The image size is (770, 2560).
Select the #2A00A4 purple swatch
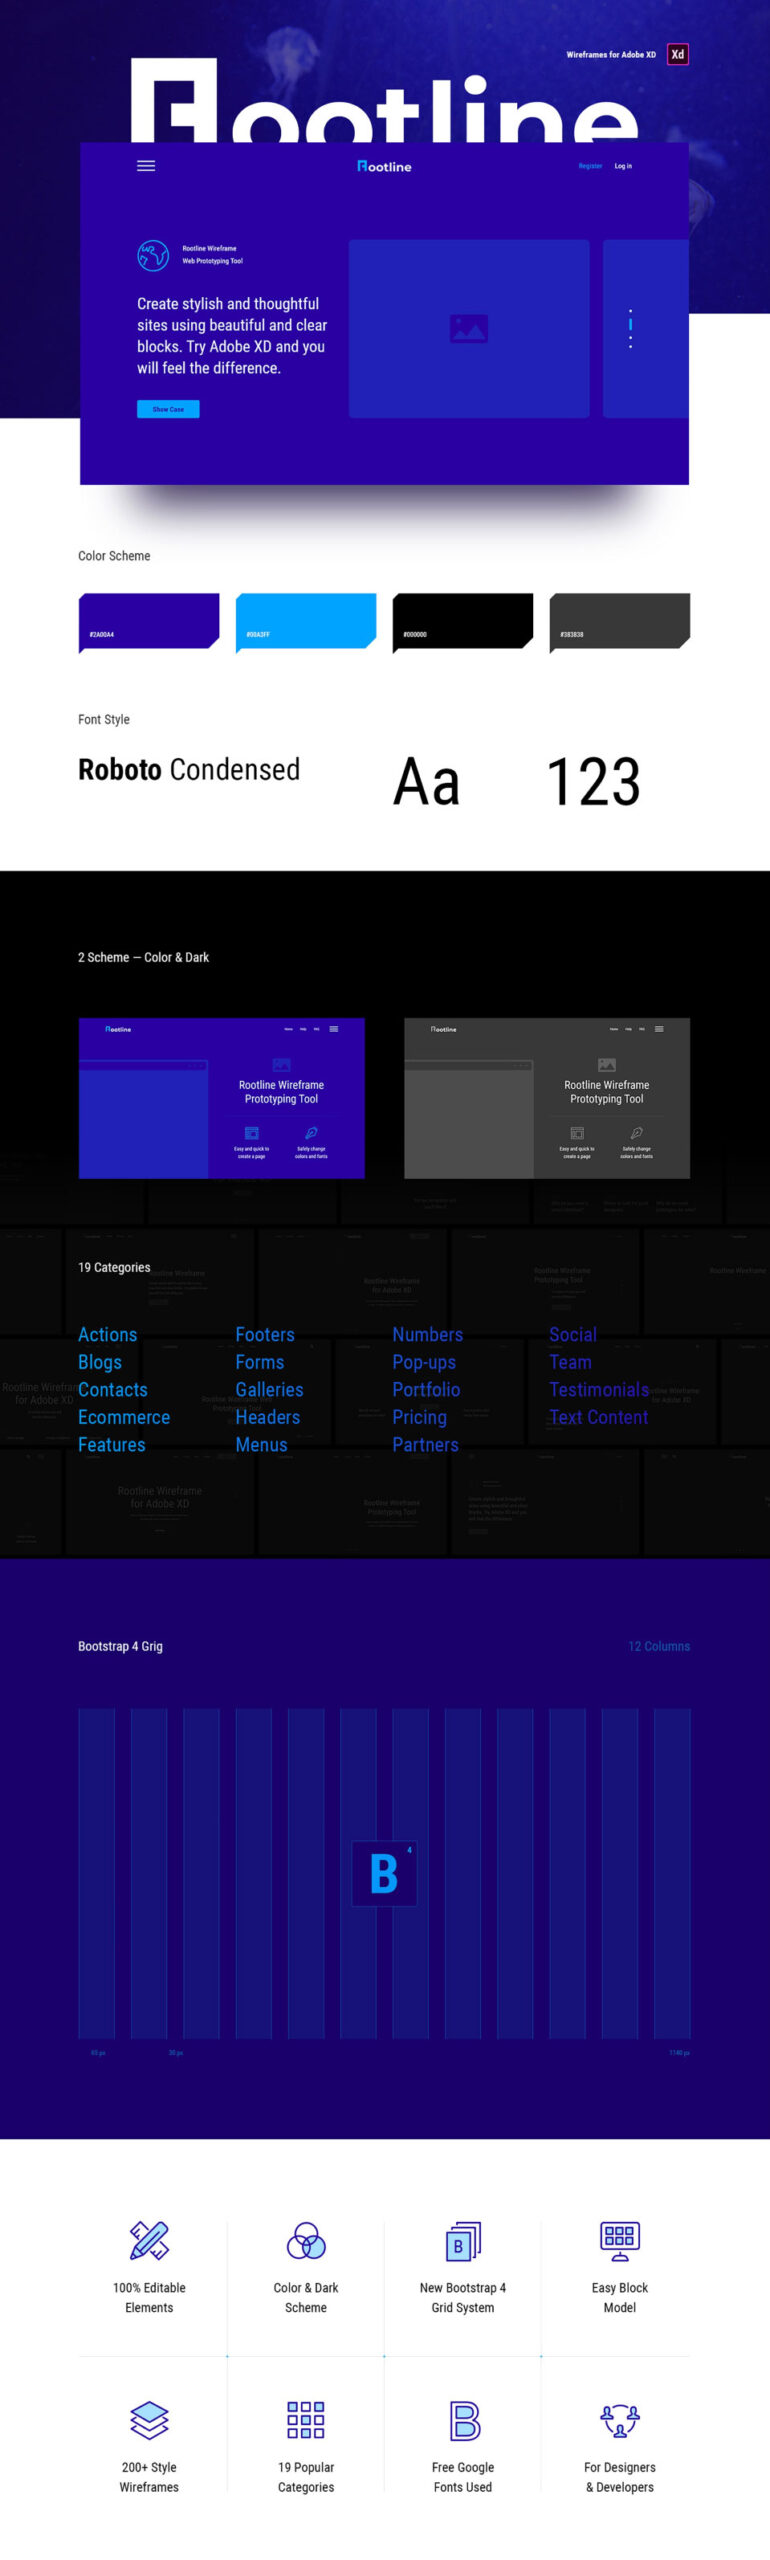pyautogui.click(x=149, y=622)
